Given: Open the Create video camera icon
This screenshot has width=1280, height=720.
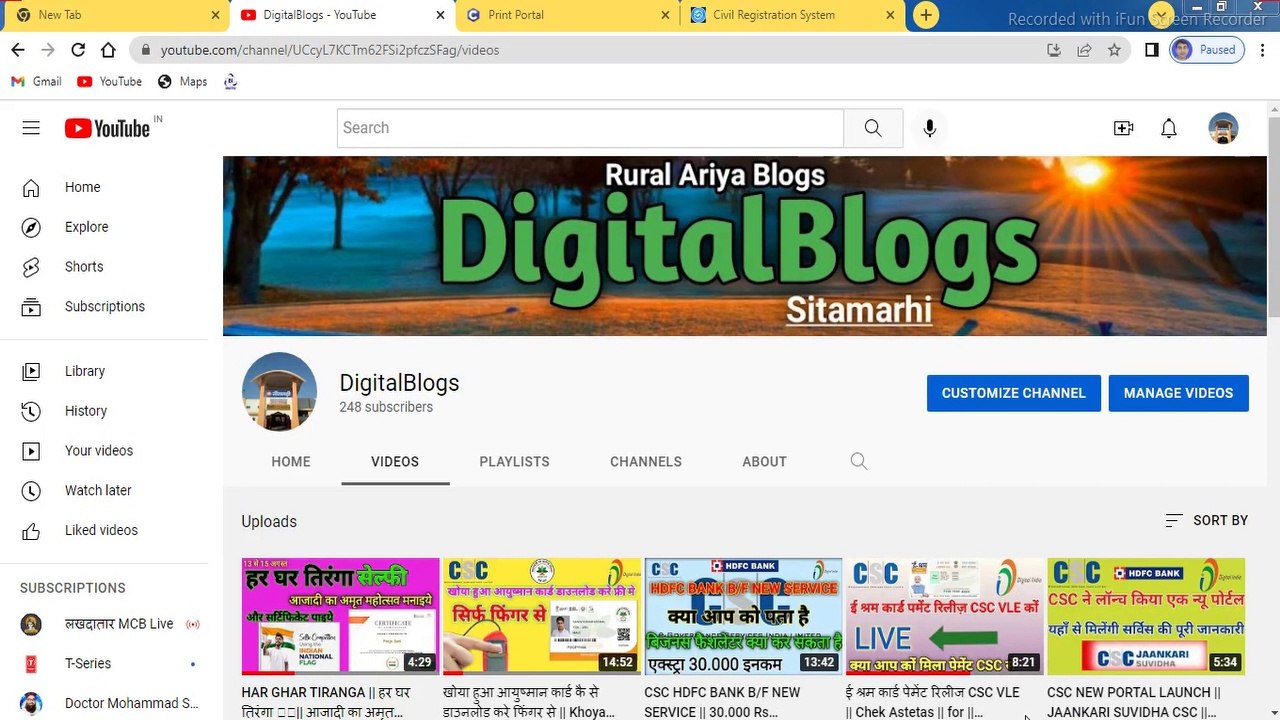Looking at the screenshot, I should [1123, 128].
